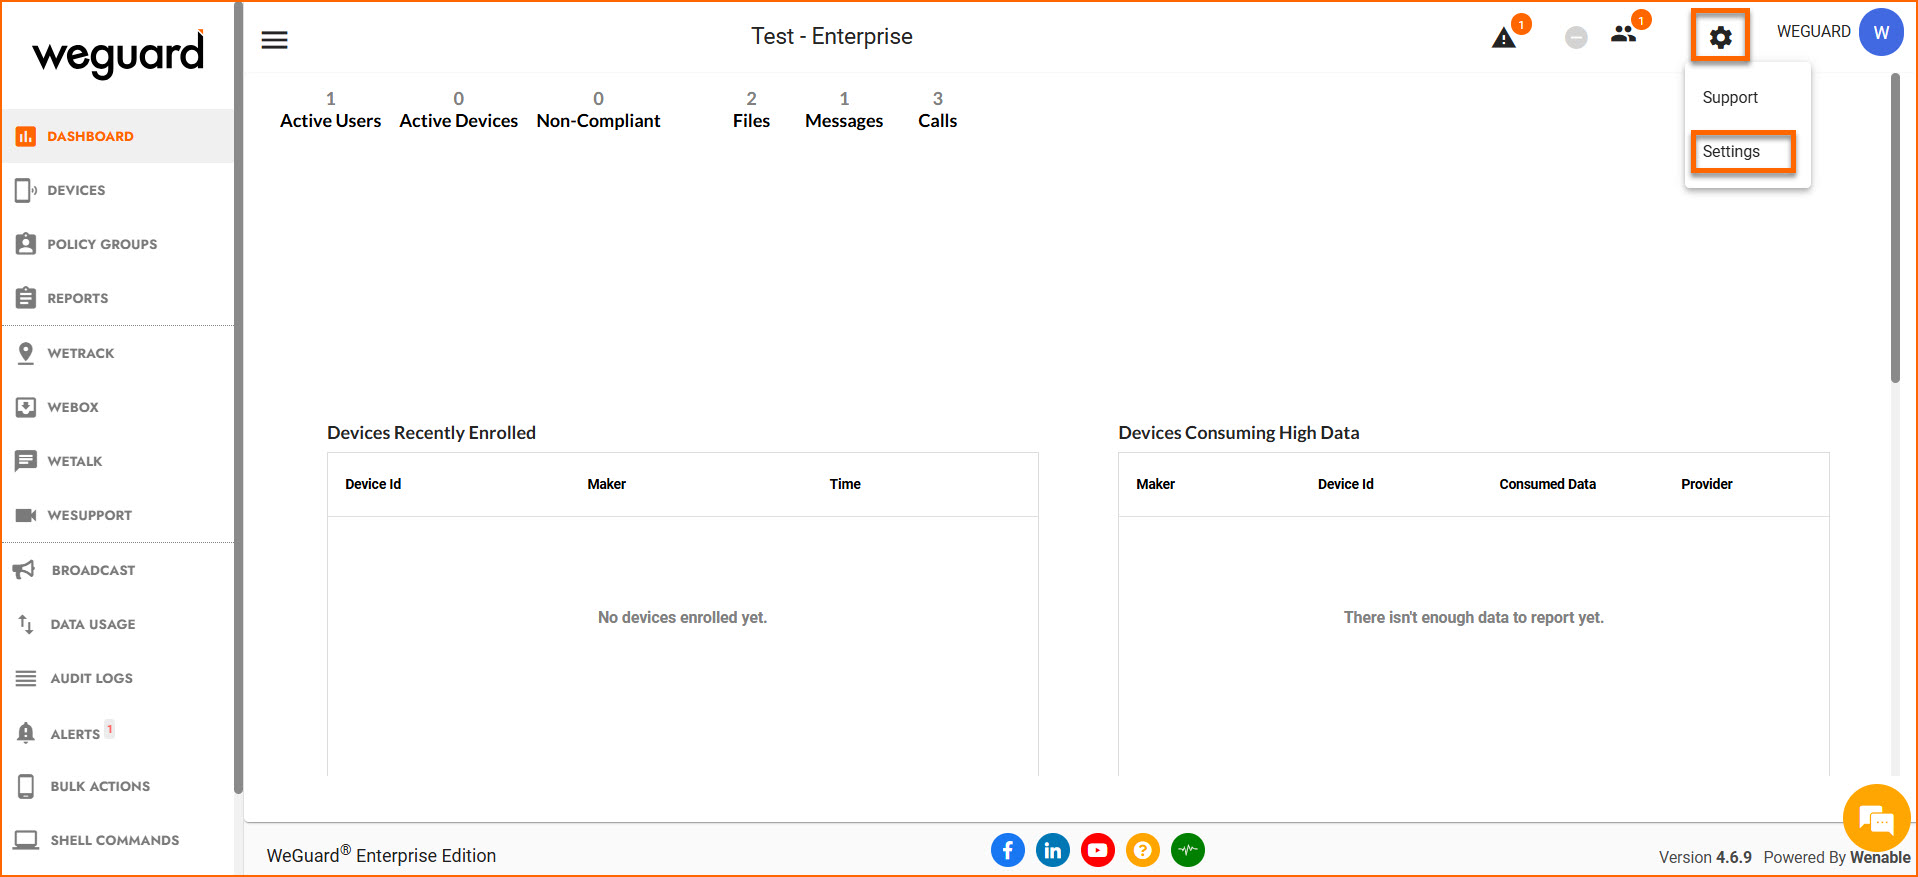1918x877 pixels.
Task: Open the AUDIT LOGS menu item
Action: tap(117, 678)
